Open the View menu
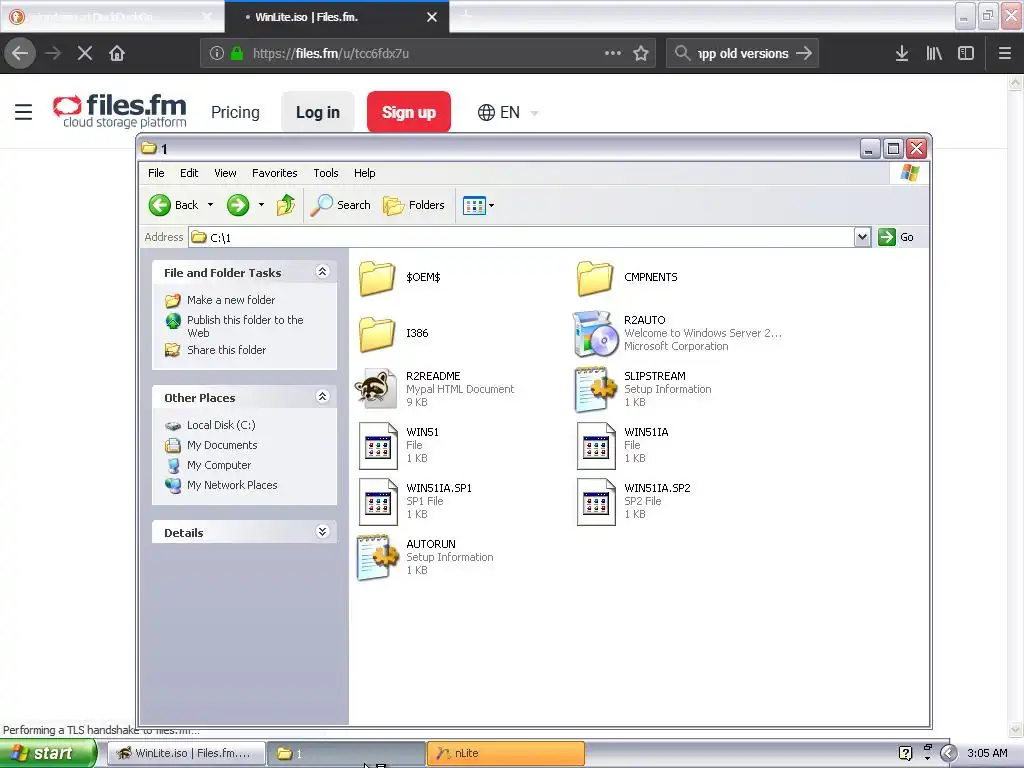 (225, 173)
